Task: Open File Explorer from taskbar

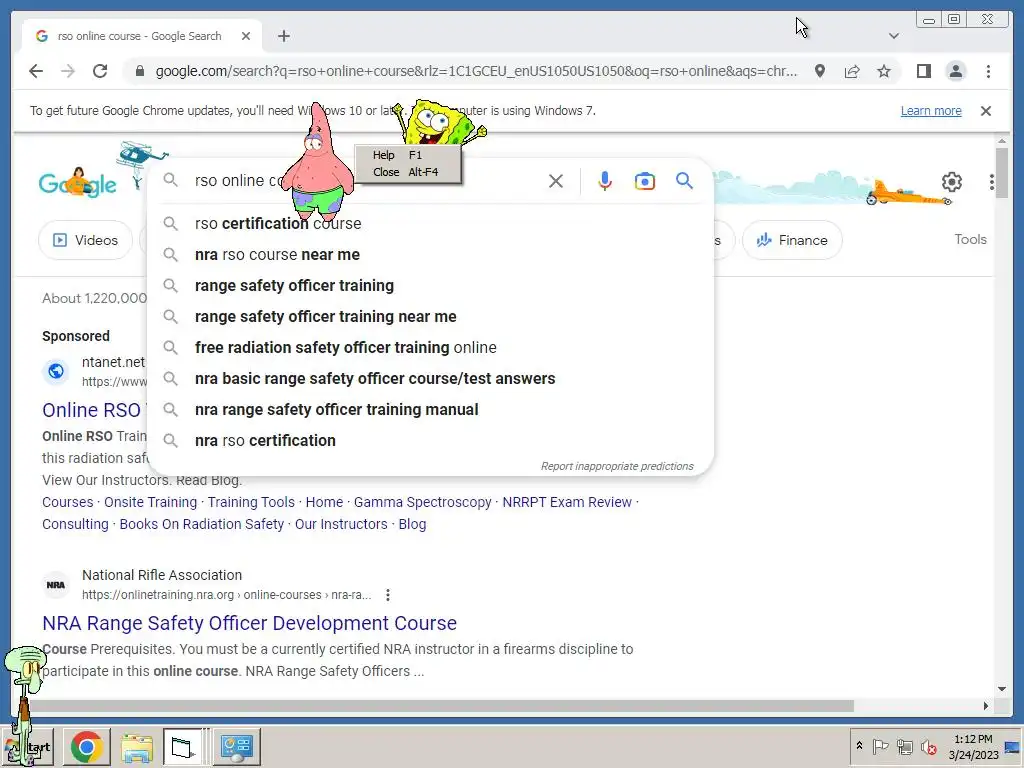Action: [x=136, y=747]
